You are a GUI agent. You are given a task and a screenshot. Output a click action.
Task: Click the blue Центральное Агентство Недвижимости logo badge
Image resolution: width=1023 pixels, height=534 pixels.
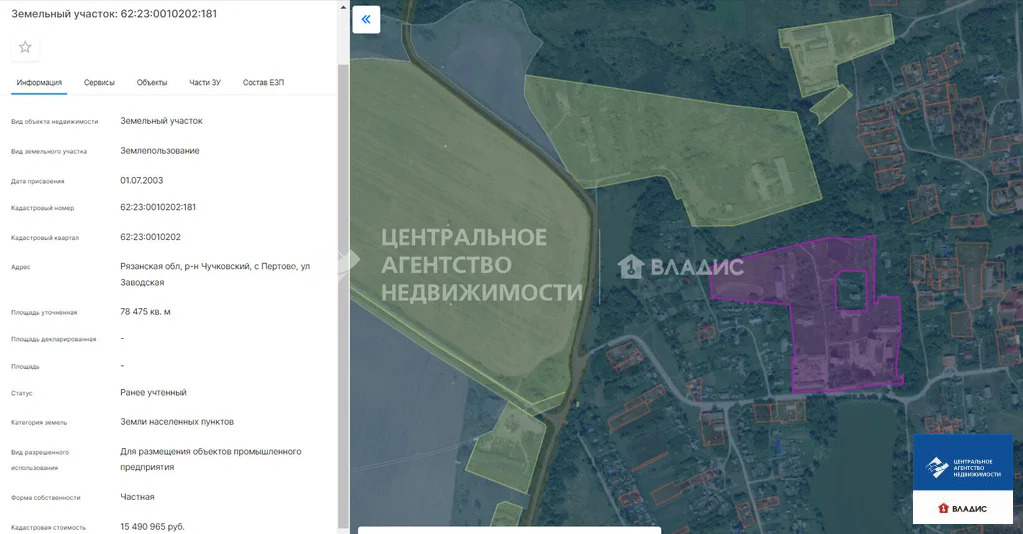(x=962, y=467)
